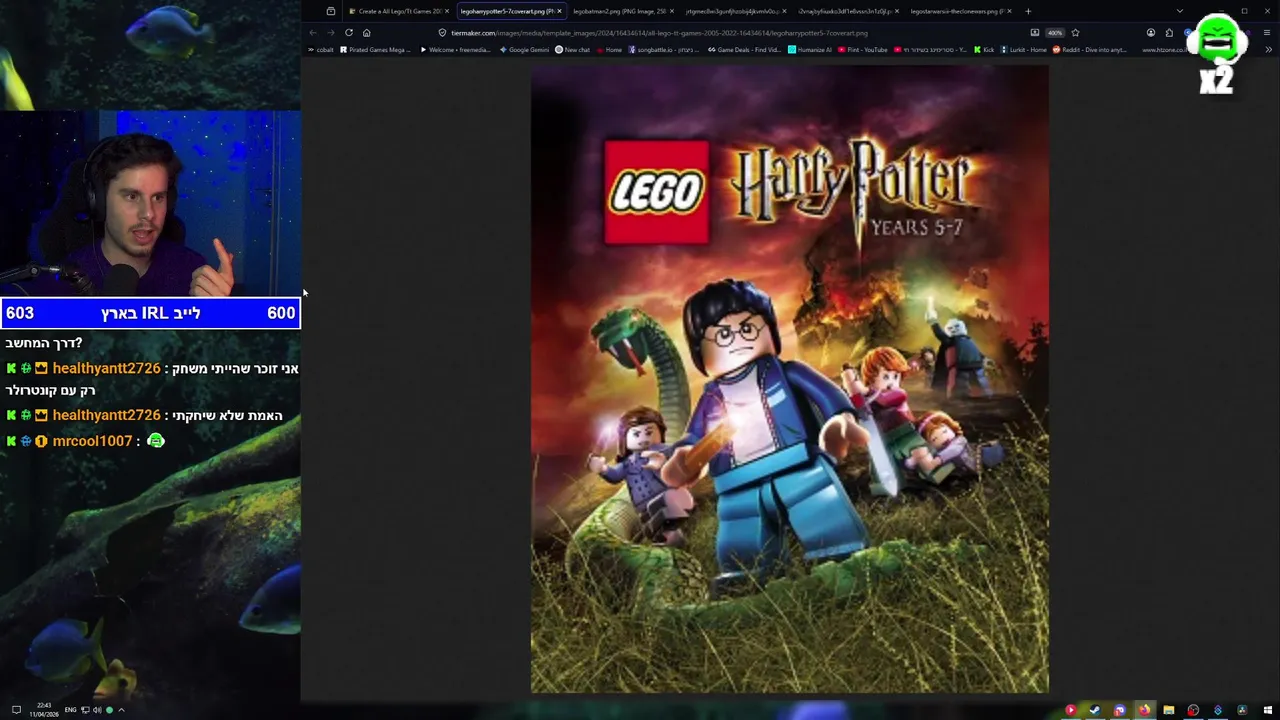Viewport: 1280px width, 720px height.
Task: Open the Lurkit - Home bookmark
Action: 1023,49
